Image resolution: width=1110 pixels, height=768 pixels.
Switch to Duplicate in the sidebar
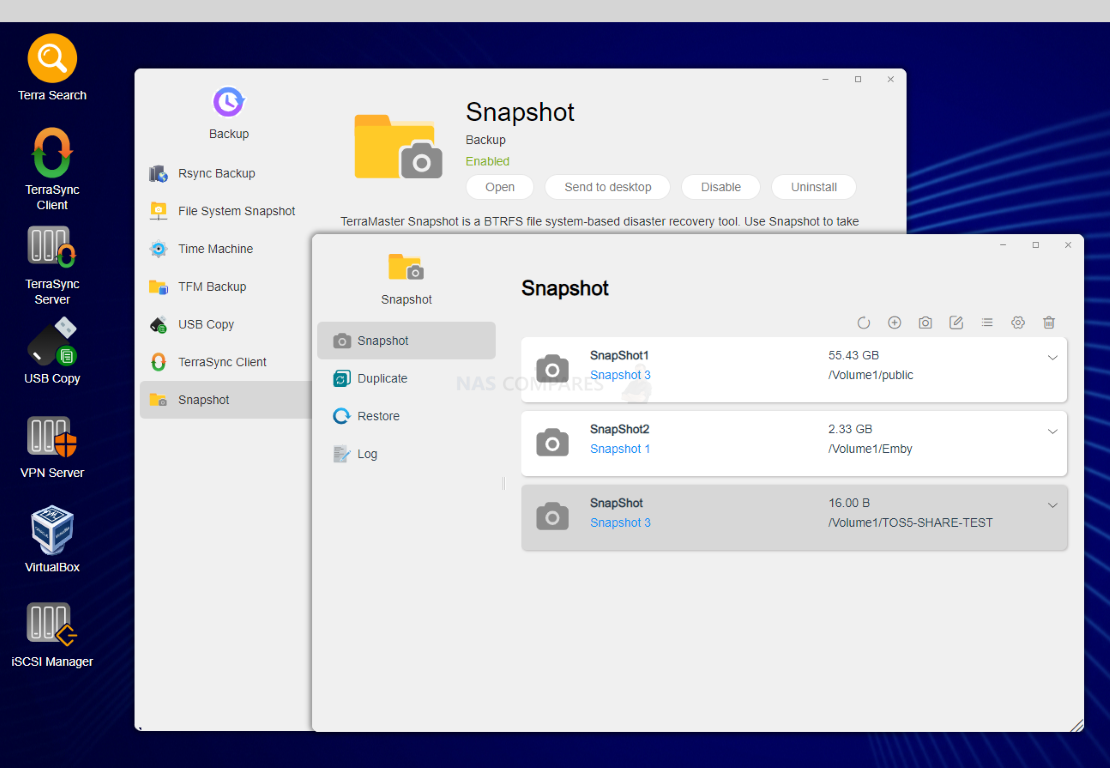[x=406, y=379]
